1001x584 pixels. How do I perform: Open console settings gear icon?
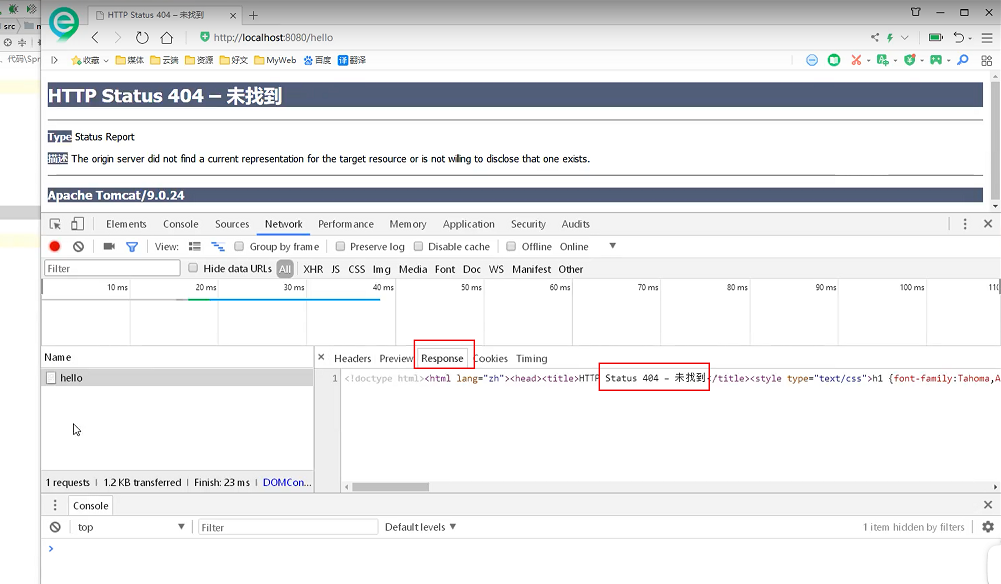pos(988,527)
